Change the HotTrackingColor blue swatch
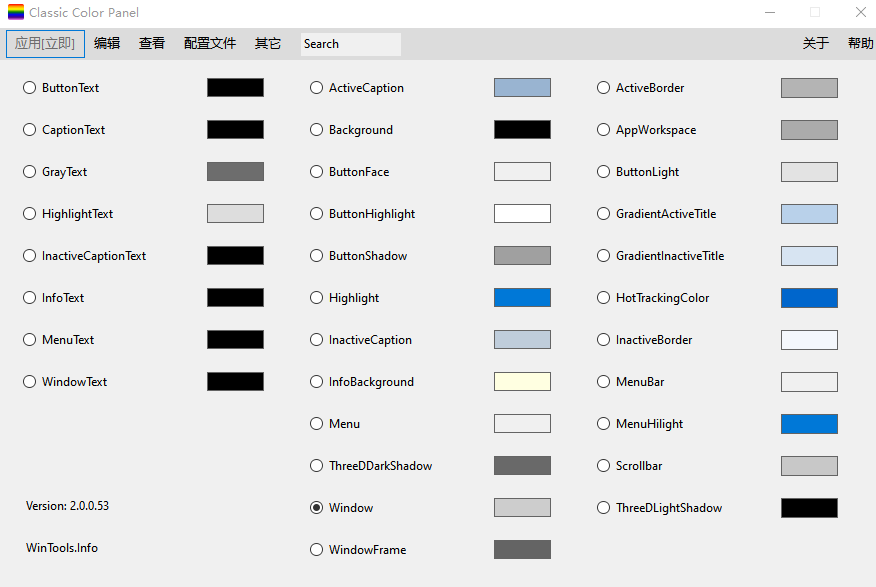 (810, 298)
